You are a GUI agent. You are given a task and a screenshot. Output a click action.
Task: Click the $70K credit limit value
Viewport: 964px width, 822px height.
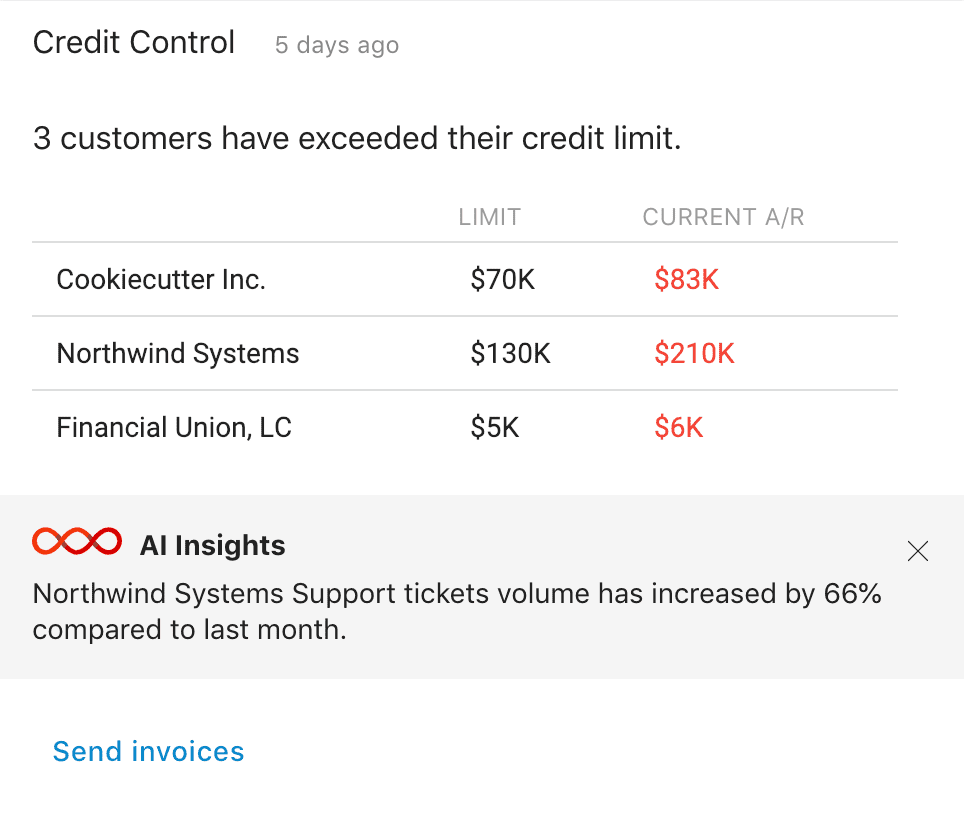pos(502,279)
